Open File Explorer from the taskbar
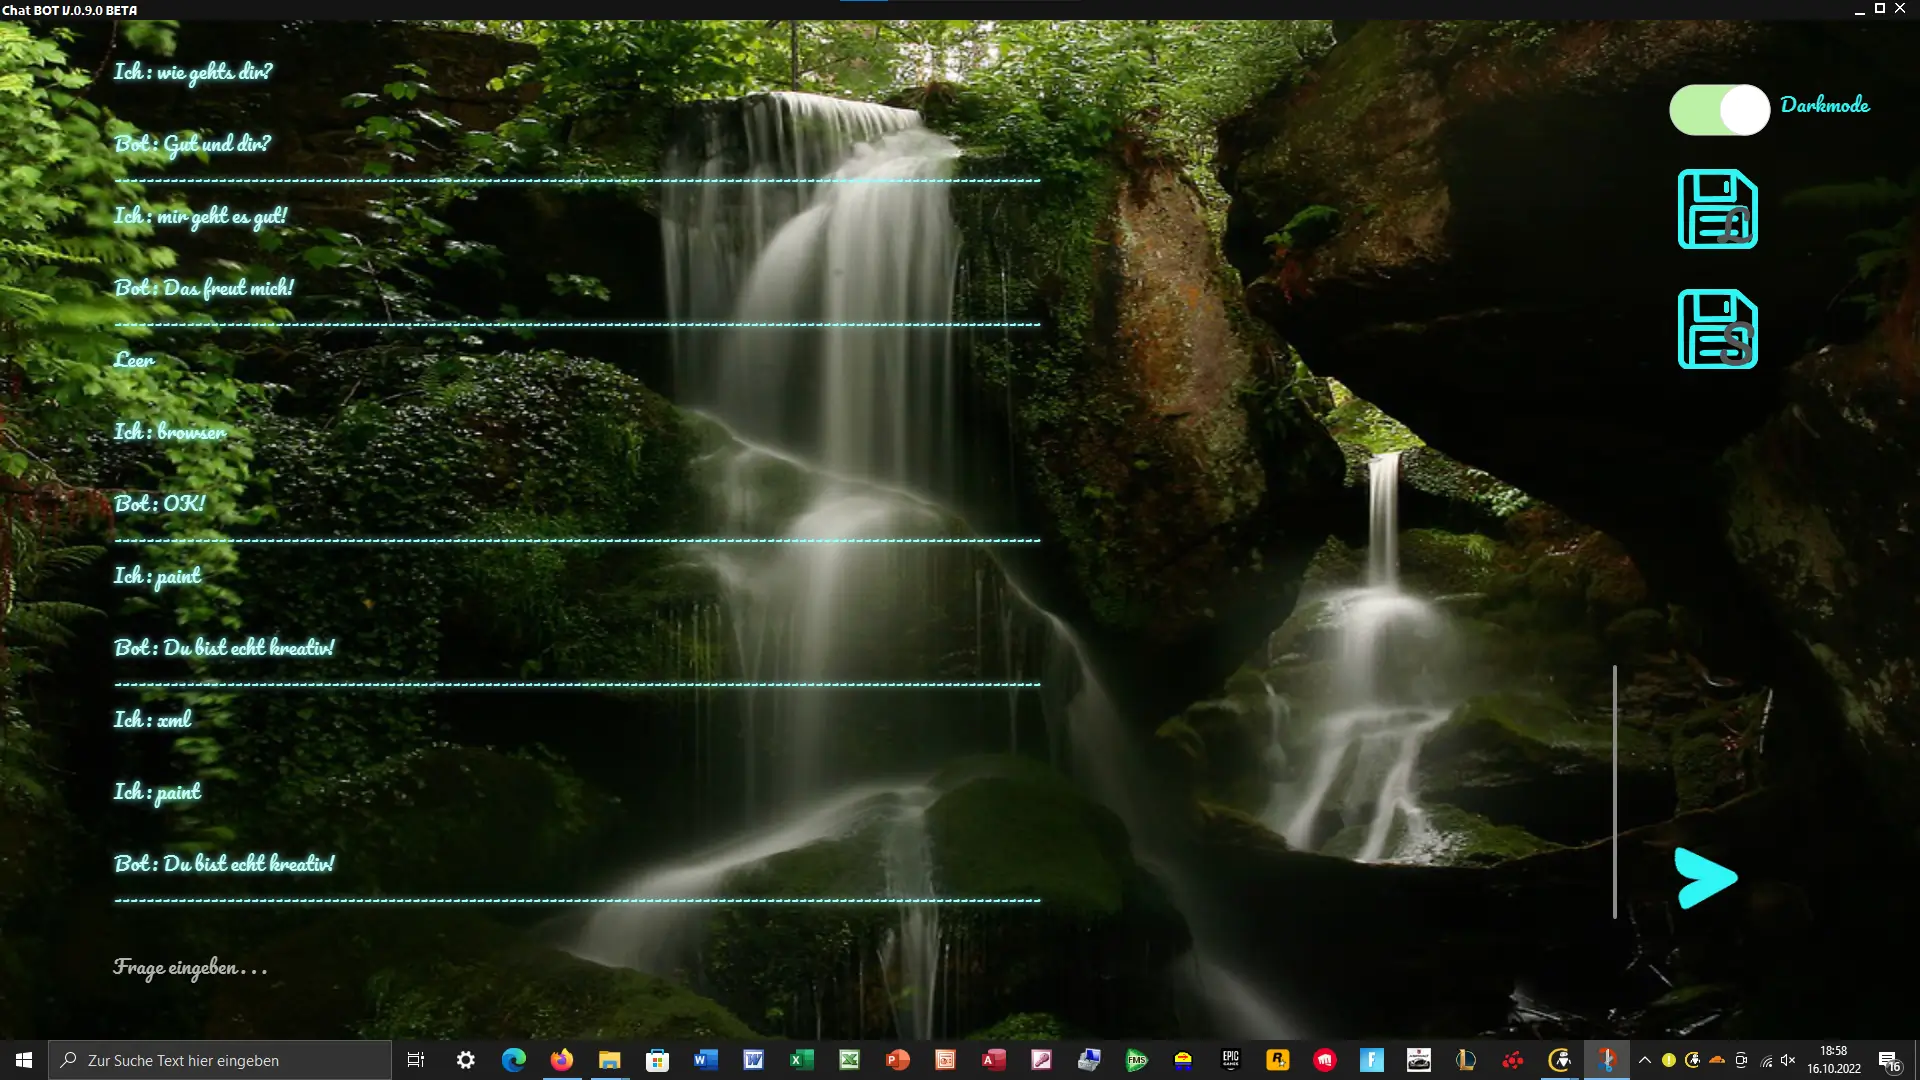The image size is (1920, 1080). tap(609, 1060)
